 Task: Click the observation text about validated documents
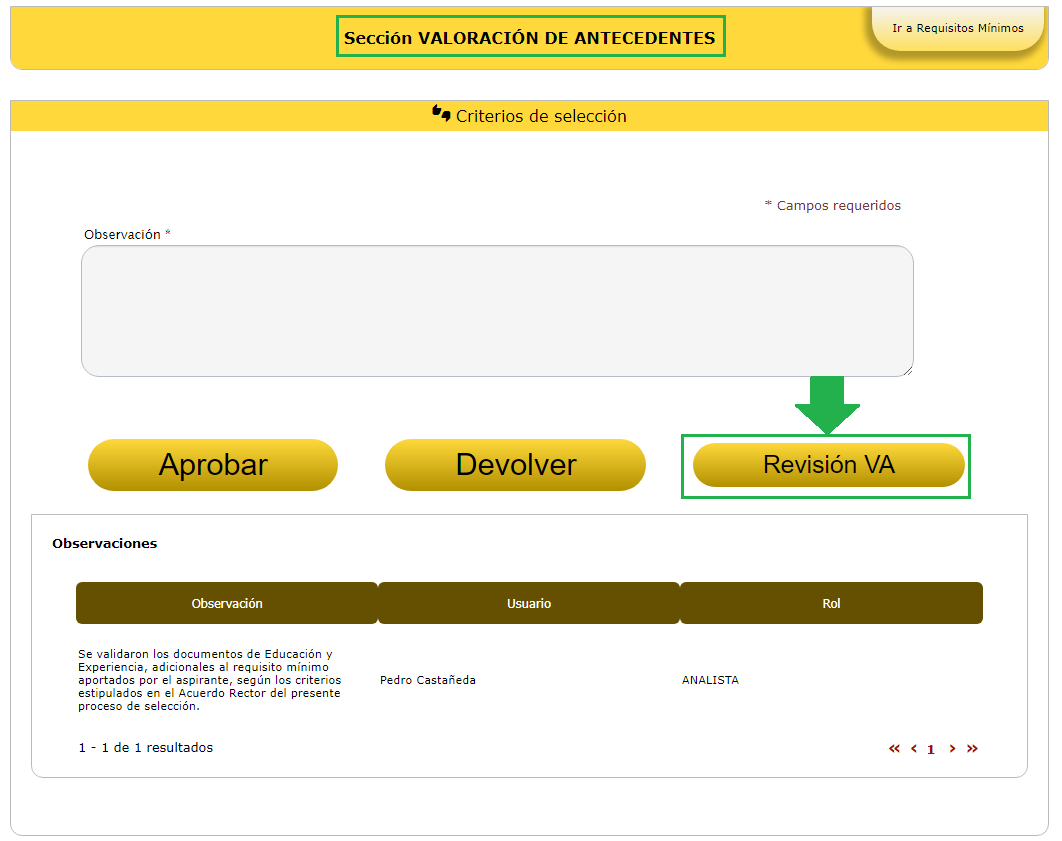(x=210, y=680)
